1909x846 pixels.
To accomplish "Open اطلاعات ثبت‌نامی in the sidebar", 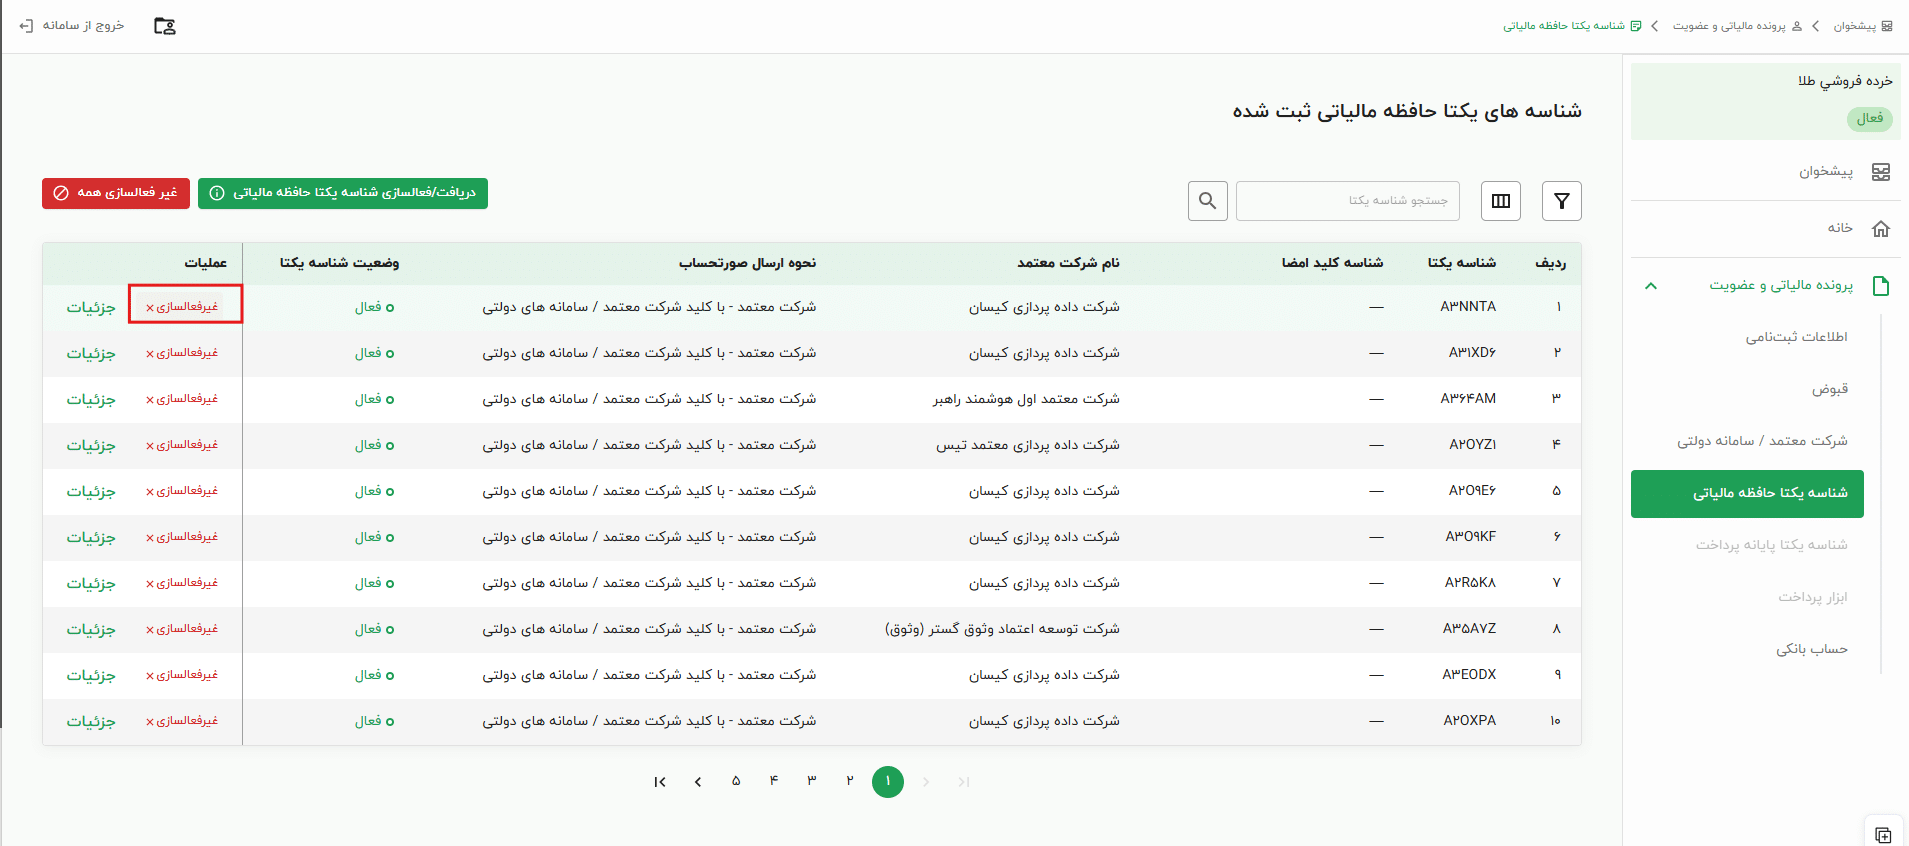I will click(x=1796, y=337).
